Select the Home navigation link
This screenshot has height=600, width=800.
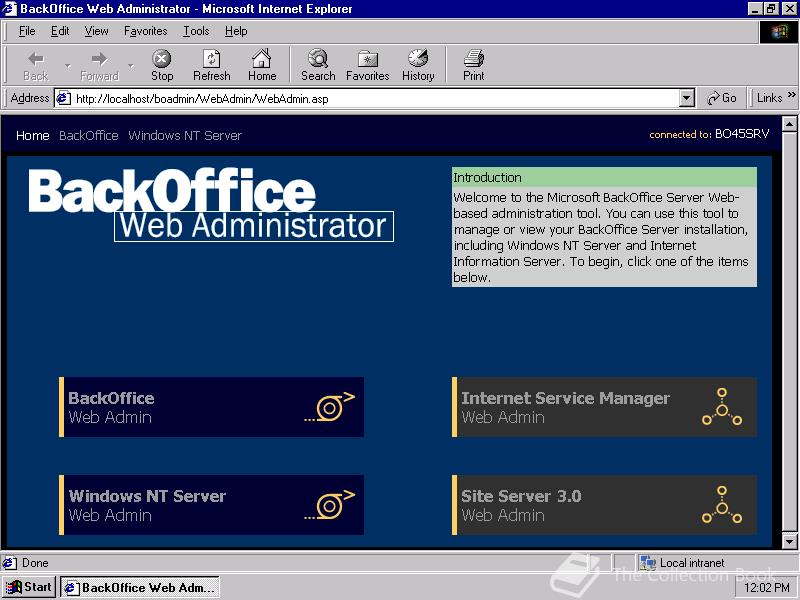(x=33, y=135)
